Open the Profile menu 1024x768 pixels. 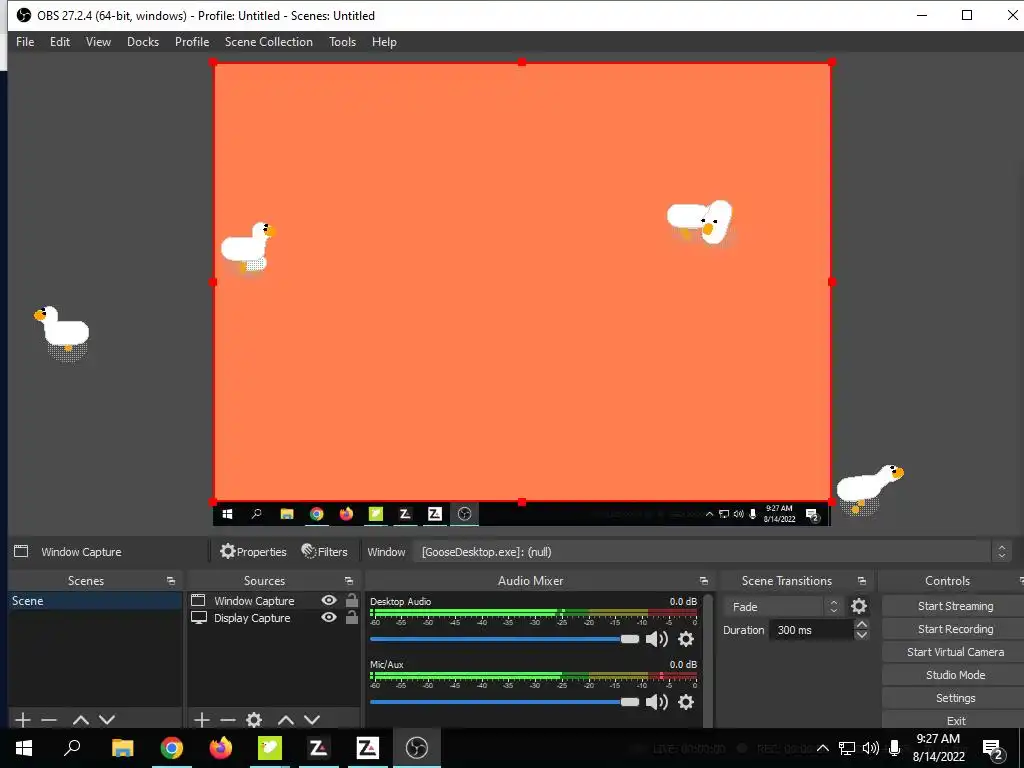click(x=192, y=42)
